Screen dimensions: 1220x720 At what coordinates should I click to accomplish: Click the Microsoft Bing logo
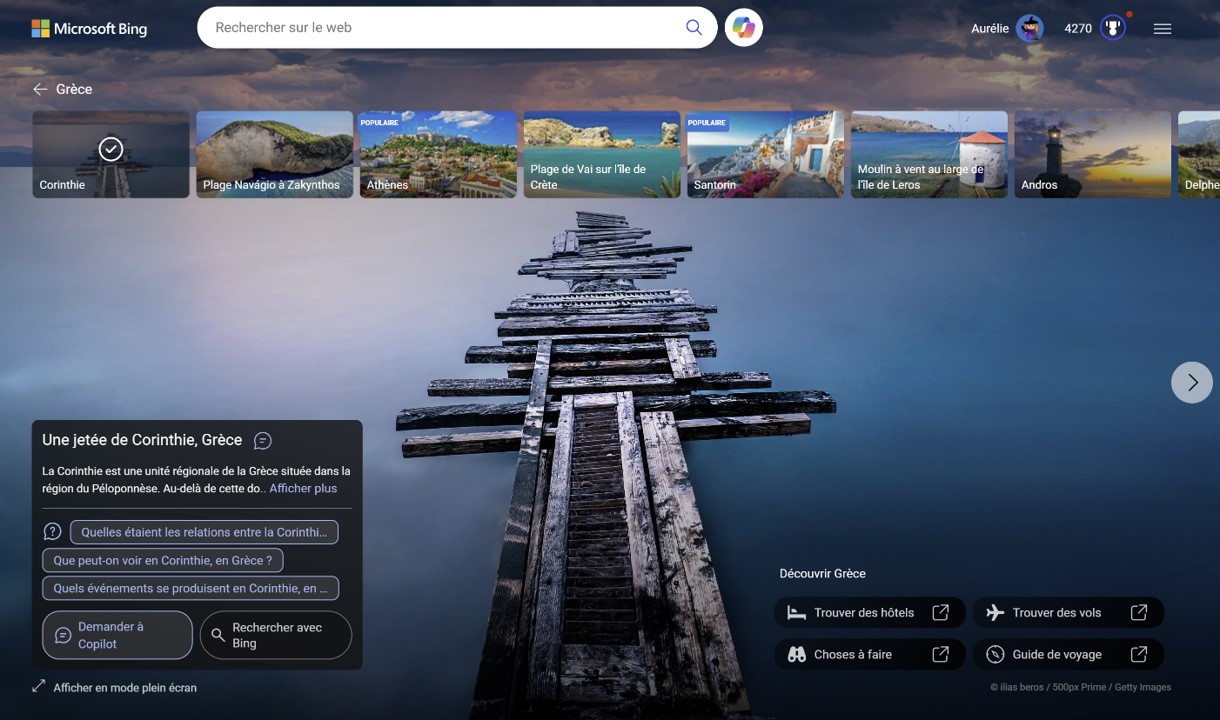[x=89, y=28]
